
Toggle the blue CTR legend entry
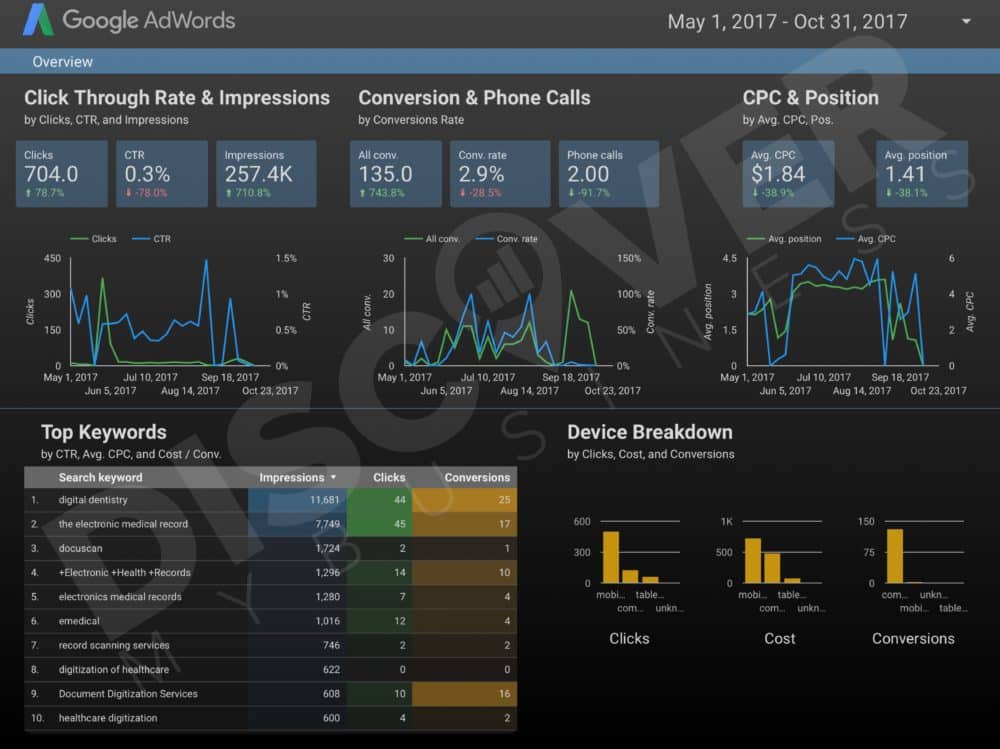click(152, 239)
